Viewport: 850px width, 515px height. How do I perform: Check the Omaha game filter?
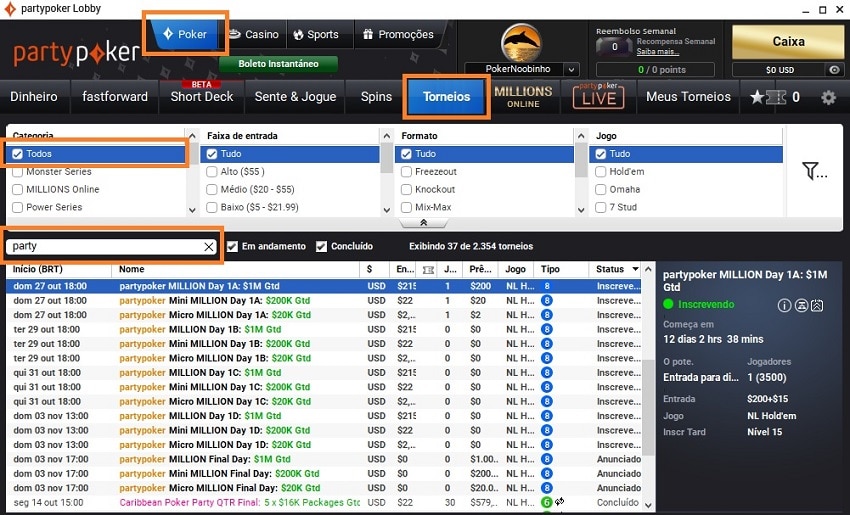tap(601, 190)
